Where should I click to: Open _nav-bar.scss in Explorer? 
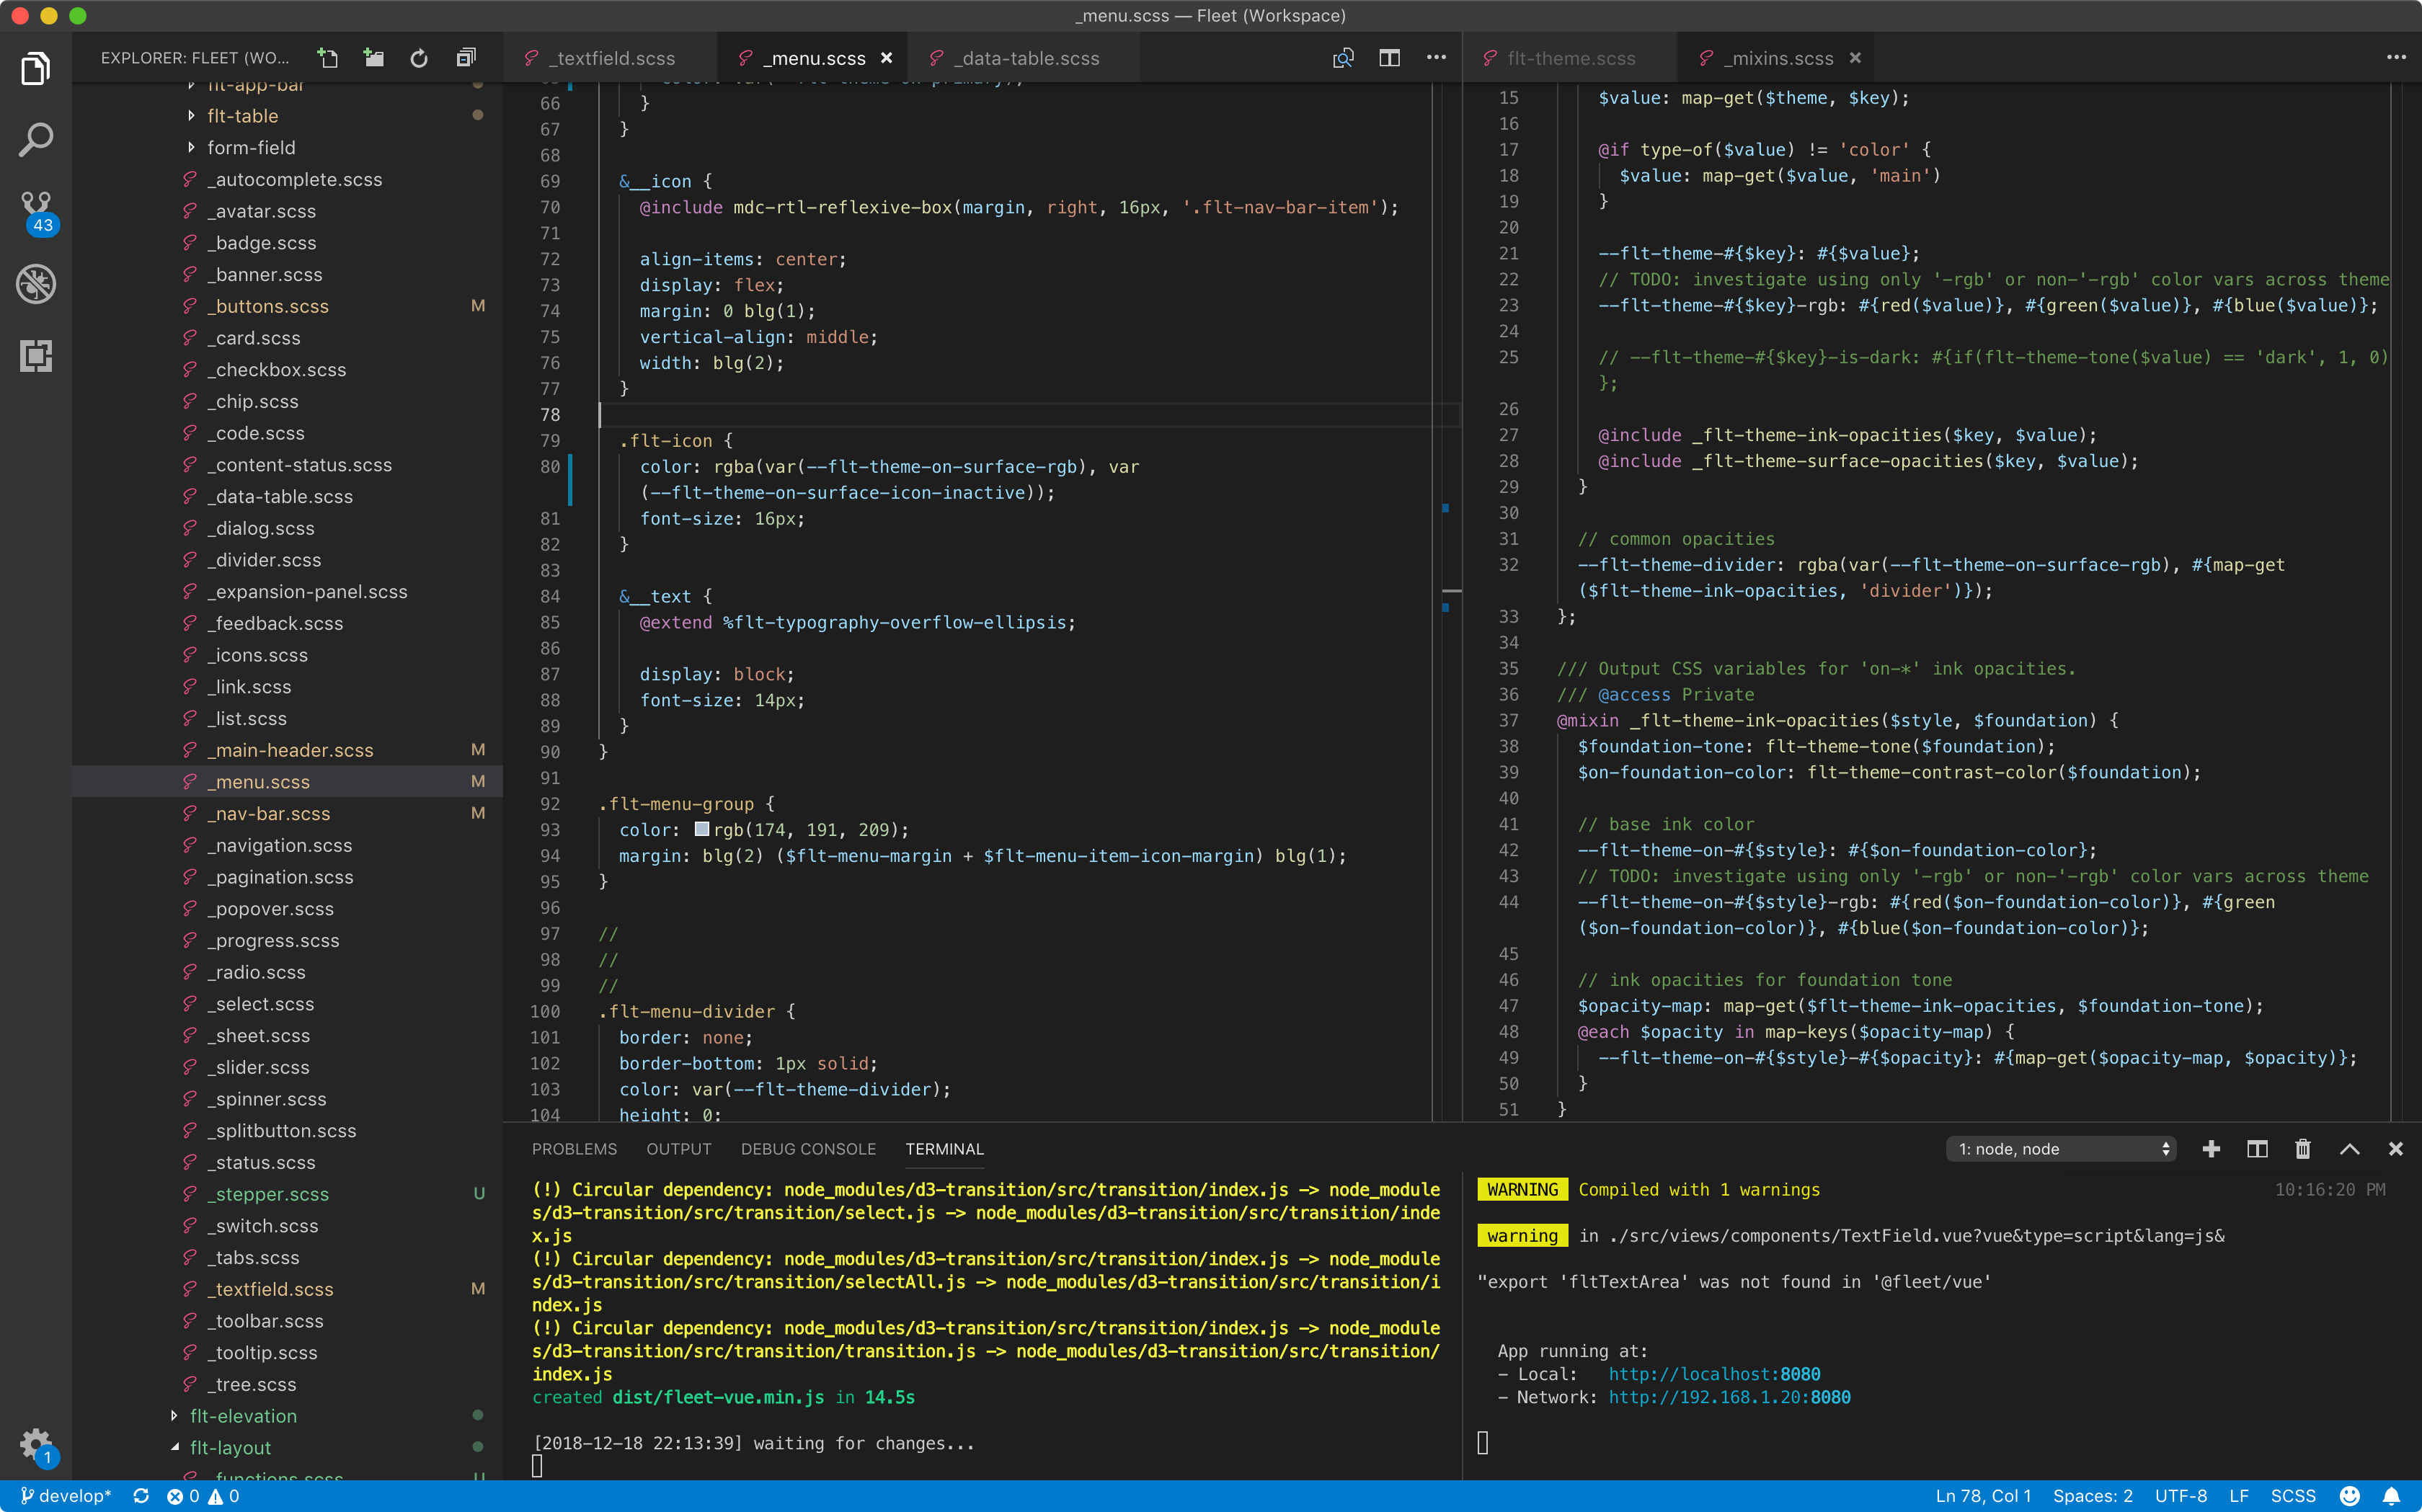(287, 813)
